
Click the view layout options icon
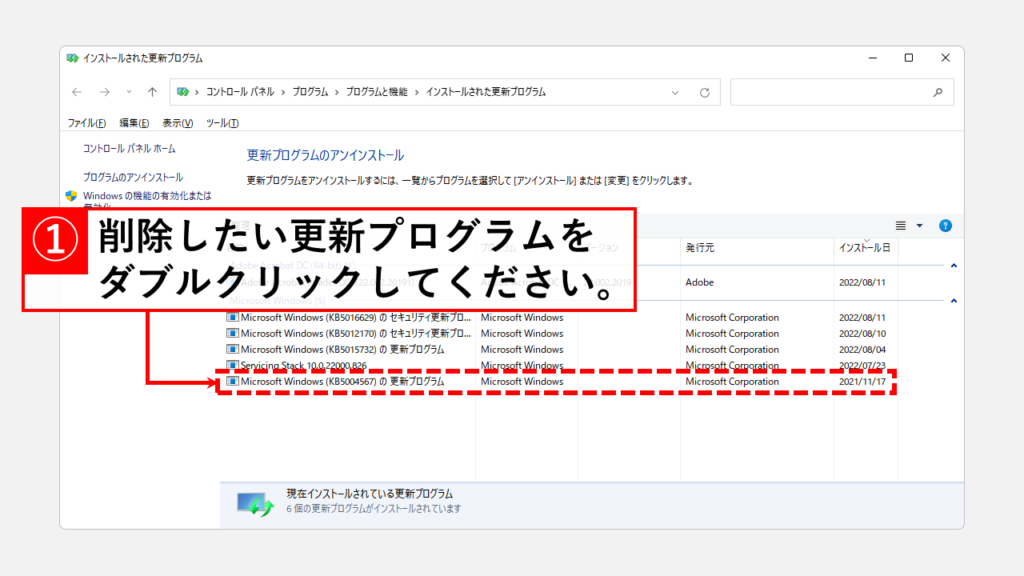(900, 226)
